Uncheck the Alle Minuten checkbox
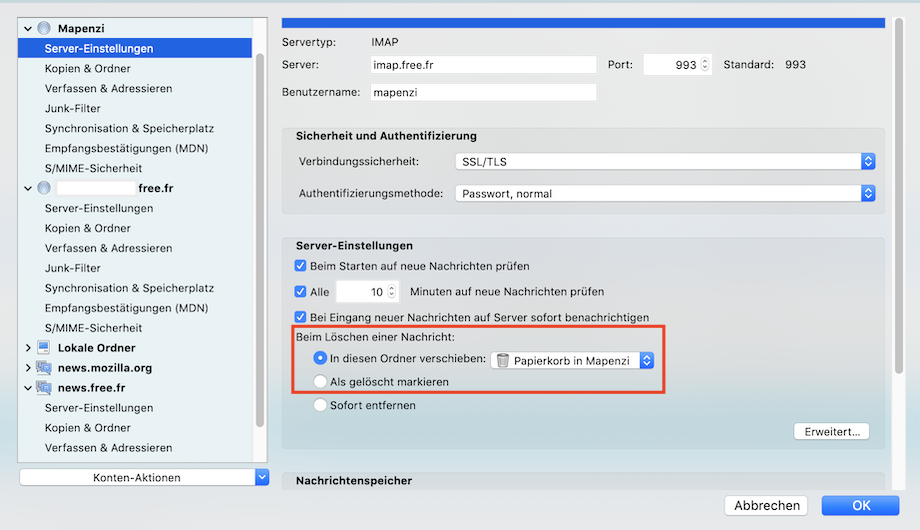This screenshot has width=920, height=530. 300,291
